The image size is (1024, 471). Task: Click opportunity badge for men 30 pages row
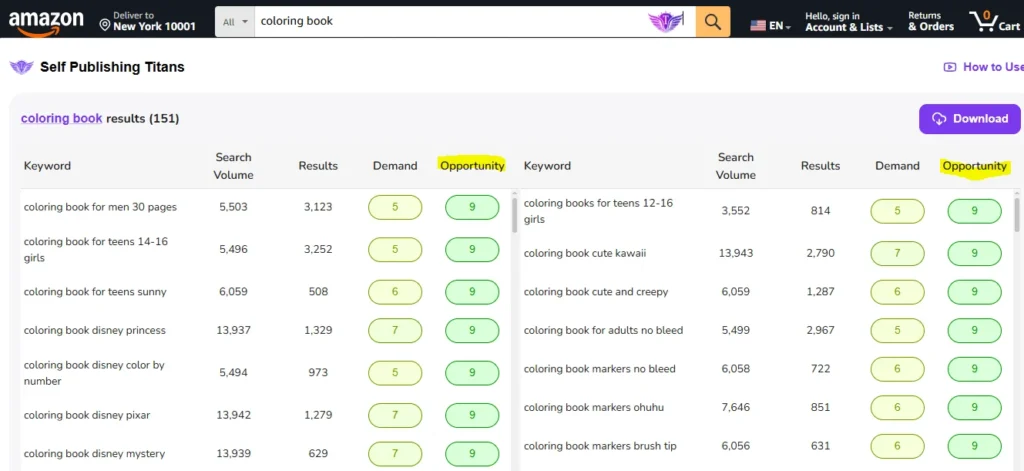[x=472, y=208]
